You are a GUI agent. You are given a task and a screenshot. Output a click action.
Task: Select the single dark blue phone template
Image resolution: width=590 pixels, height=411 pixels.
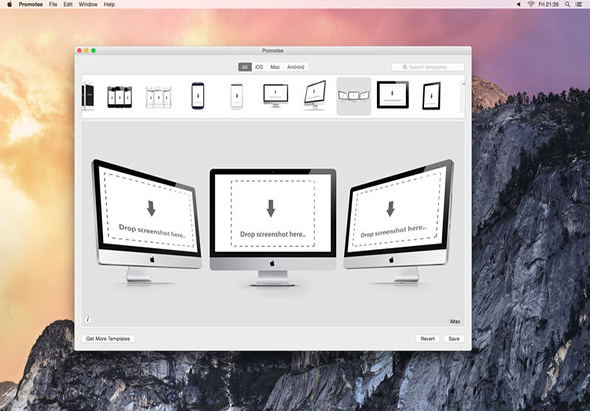[198, 96]
